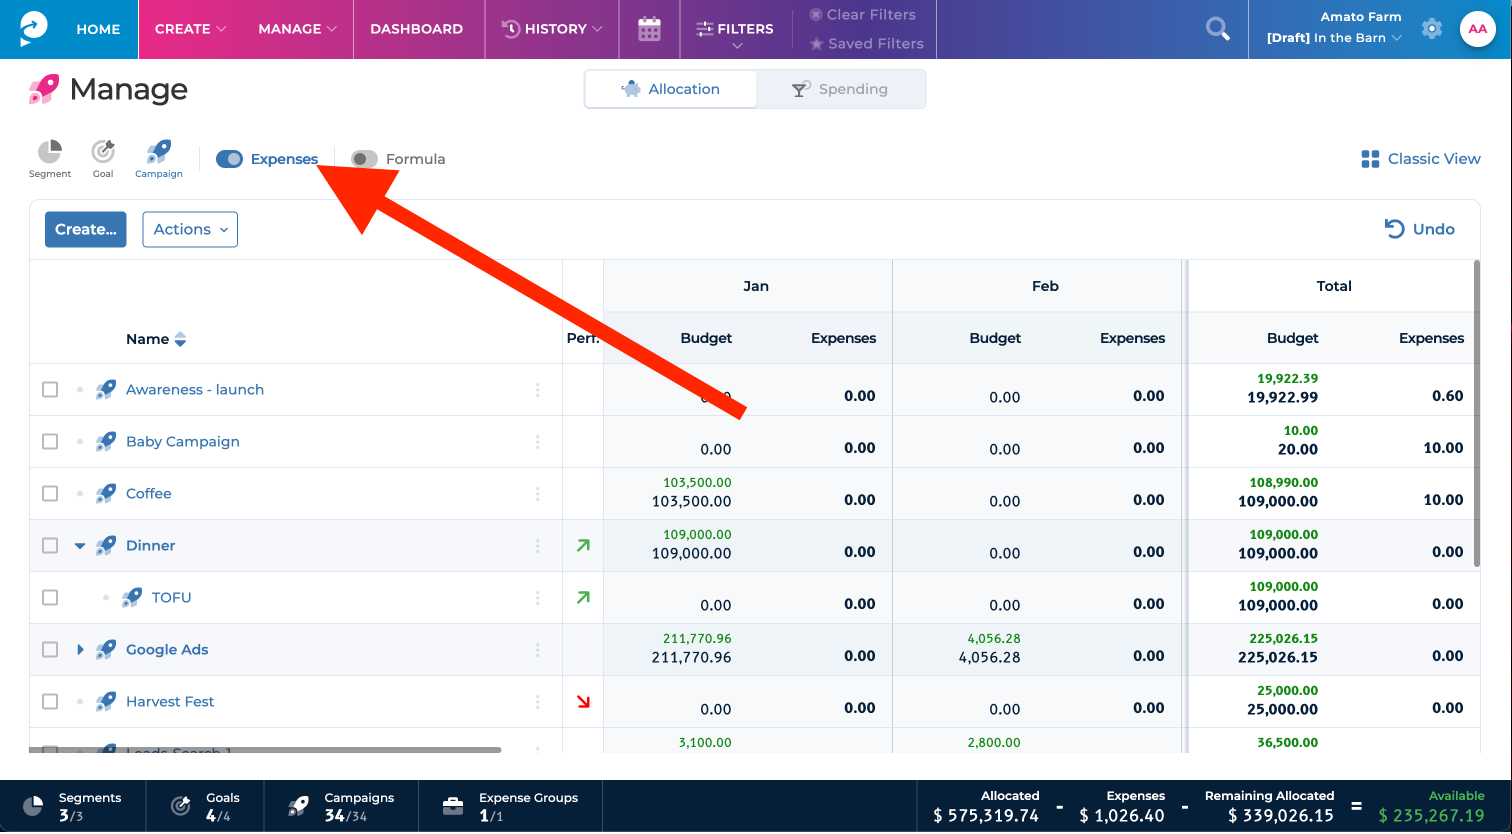Click green performance arrow on TOFU row
The height and width of the screenshot is (834, 1512).
pos(583,598)
